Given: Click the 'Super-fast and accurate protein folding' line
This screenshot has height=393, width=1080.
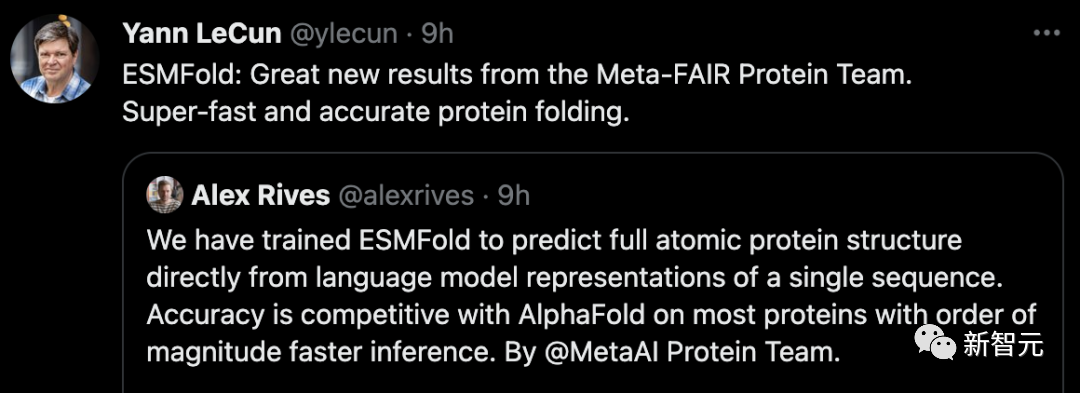Looking at the screenshot, I should point(376,112).
